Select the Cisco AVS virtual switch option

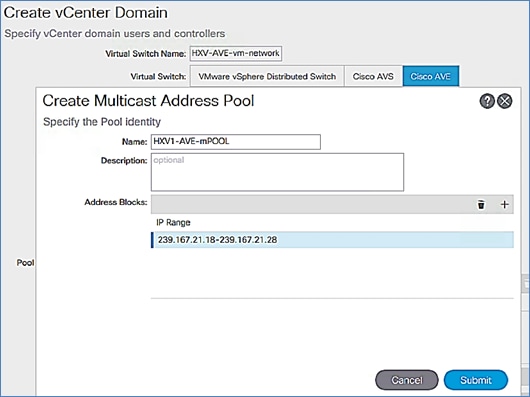tap(373, 76)
